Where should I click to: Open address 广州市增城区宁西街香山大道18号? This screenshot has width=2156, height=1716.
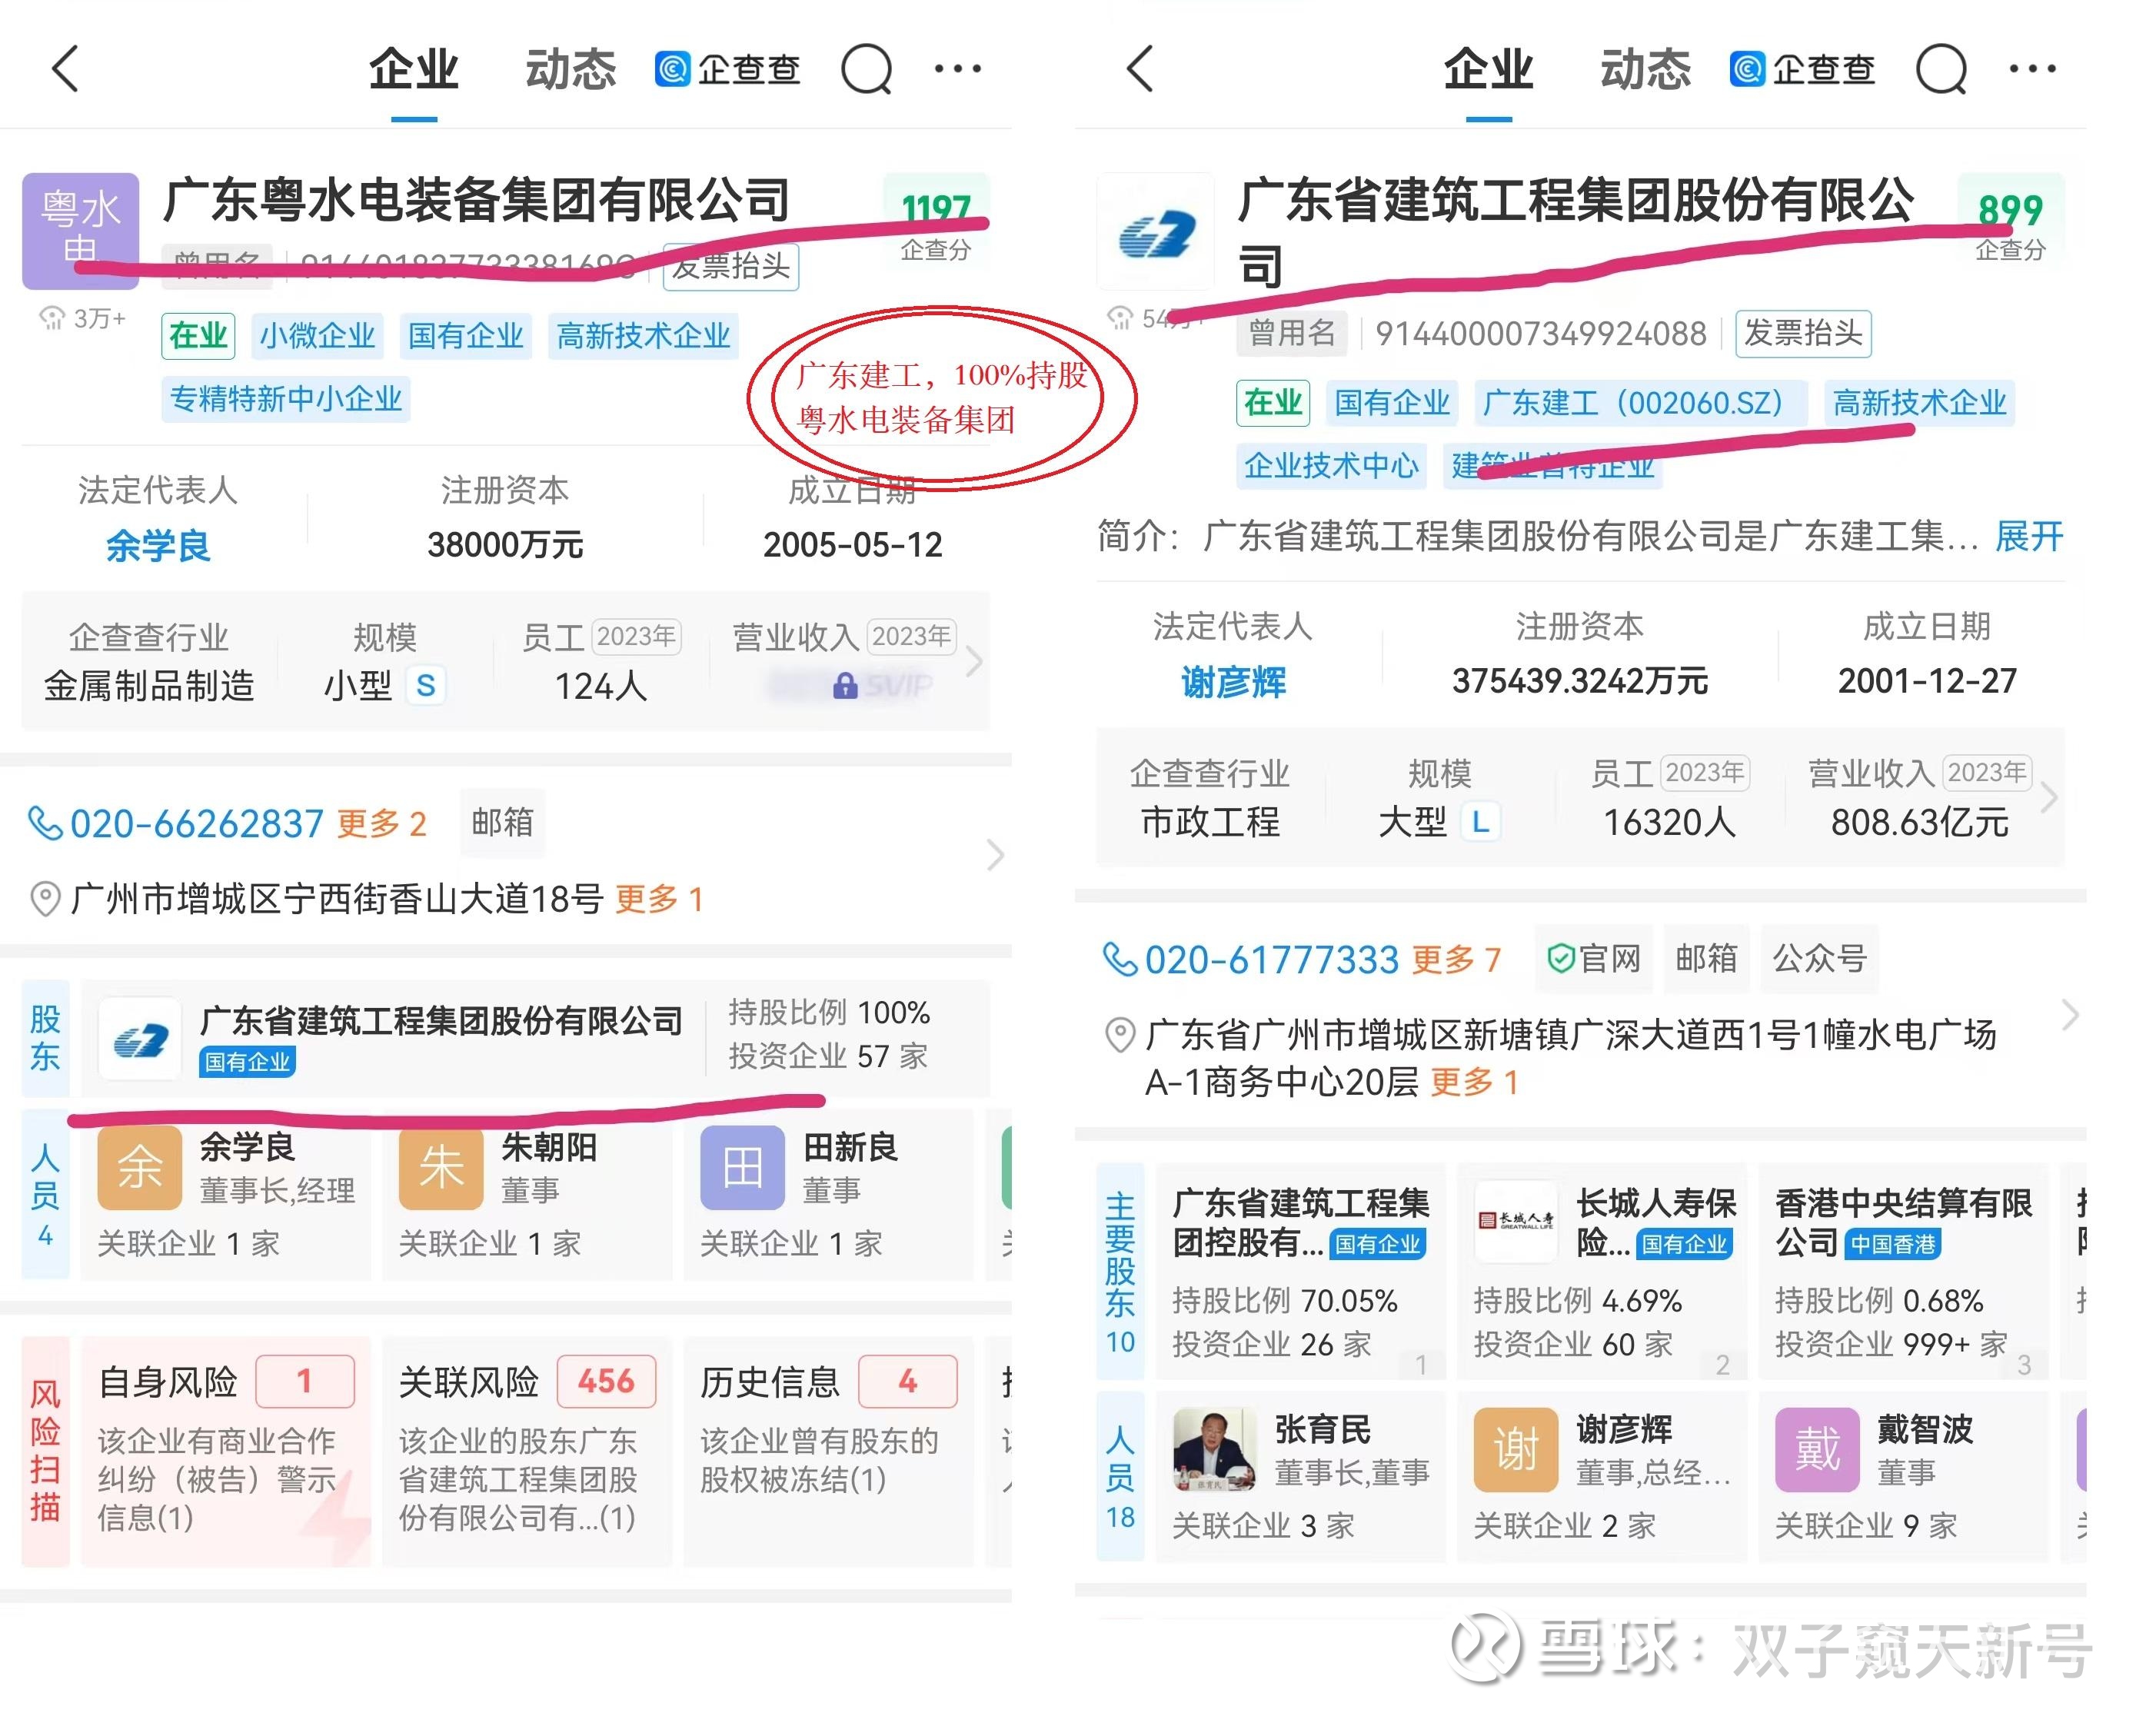337,899
